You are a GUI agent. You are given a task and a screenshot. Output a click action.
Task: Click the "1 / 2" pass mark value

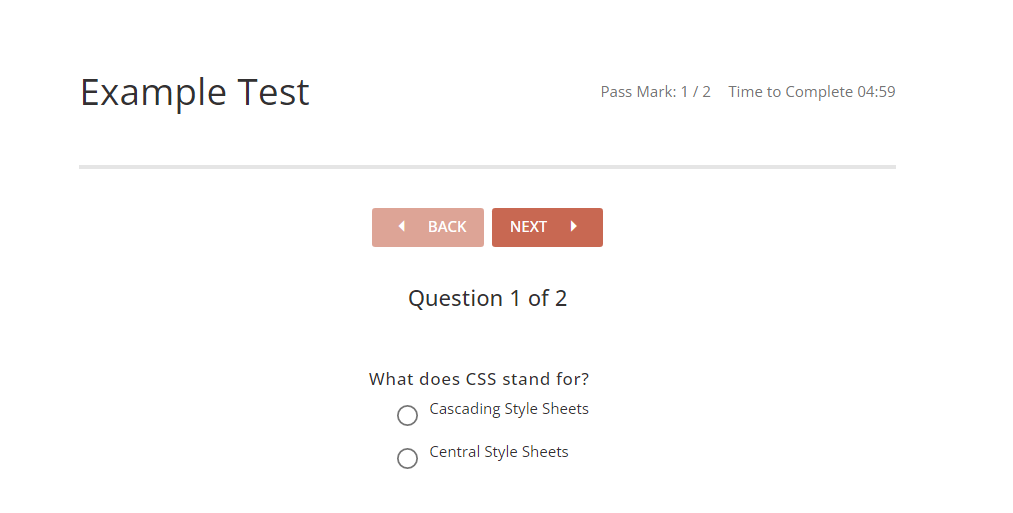click(x=696, y=92)
